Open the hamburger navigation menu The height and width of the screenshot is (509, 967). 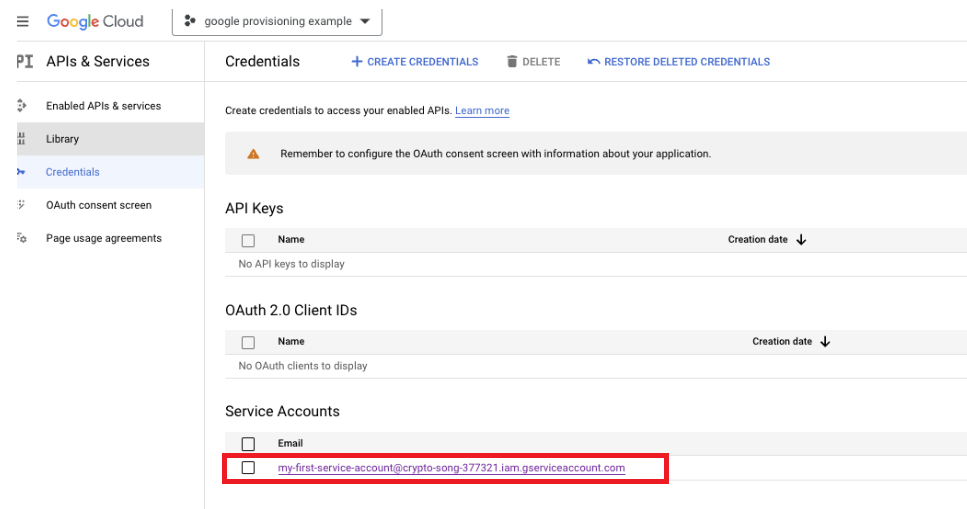[x=23, y=22]
